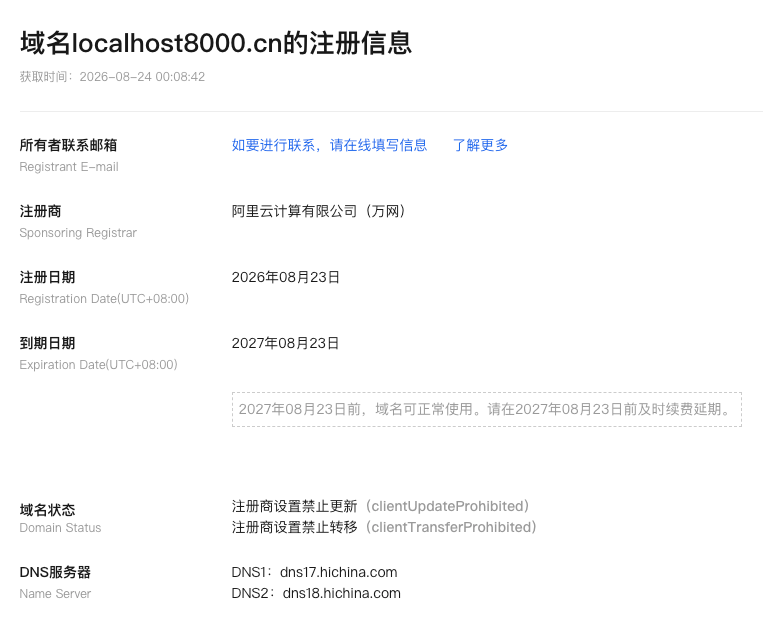
Task: Click the dashed renewal notice box
Action: [x=487, y=409]
